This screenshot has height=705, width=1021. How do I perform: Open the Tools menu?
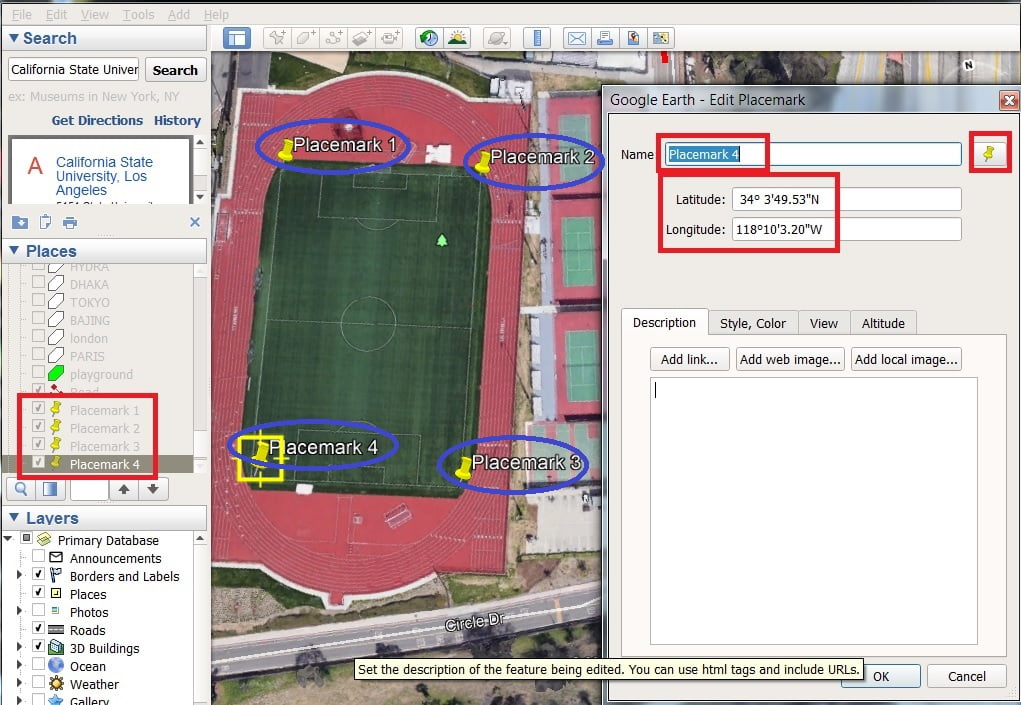[x=139, y=14]
